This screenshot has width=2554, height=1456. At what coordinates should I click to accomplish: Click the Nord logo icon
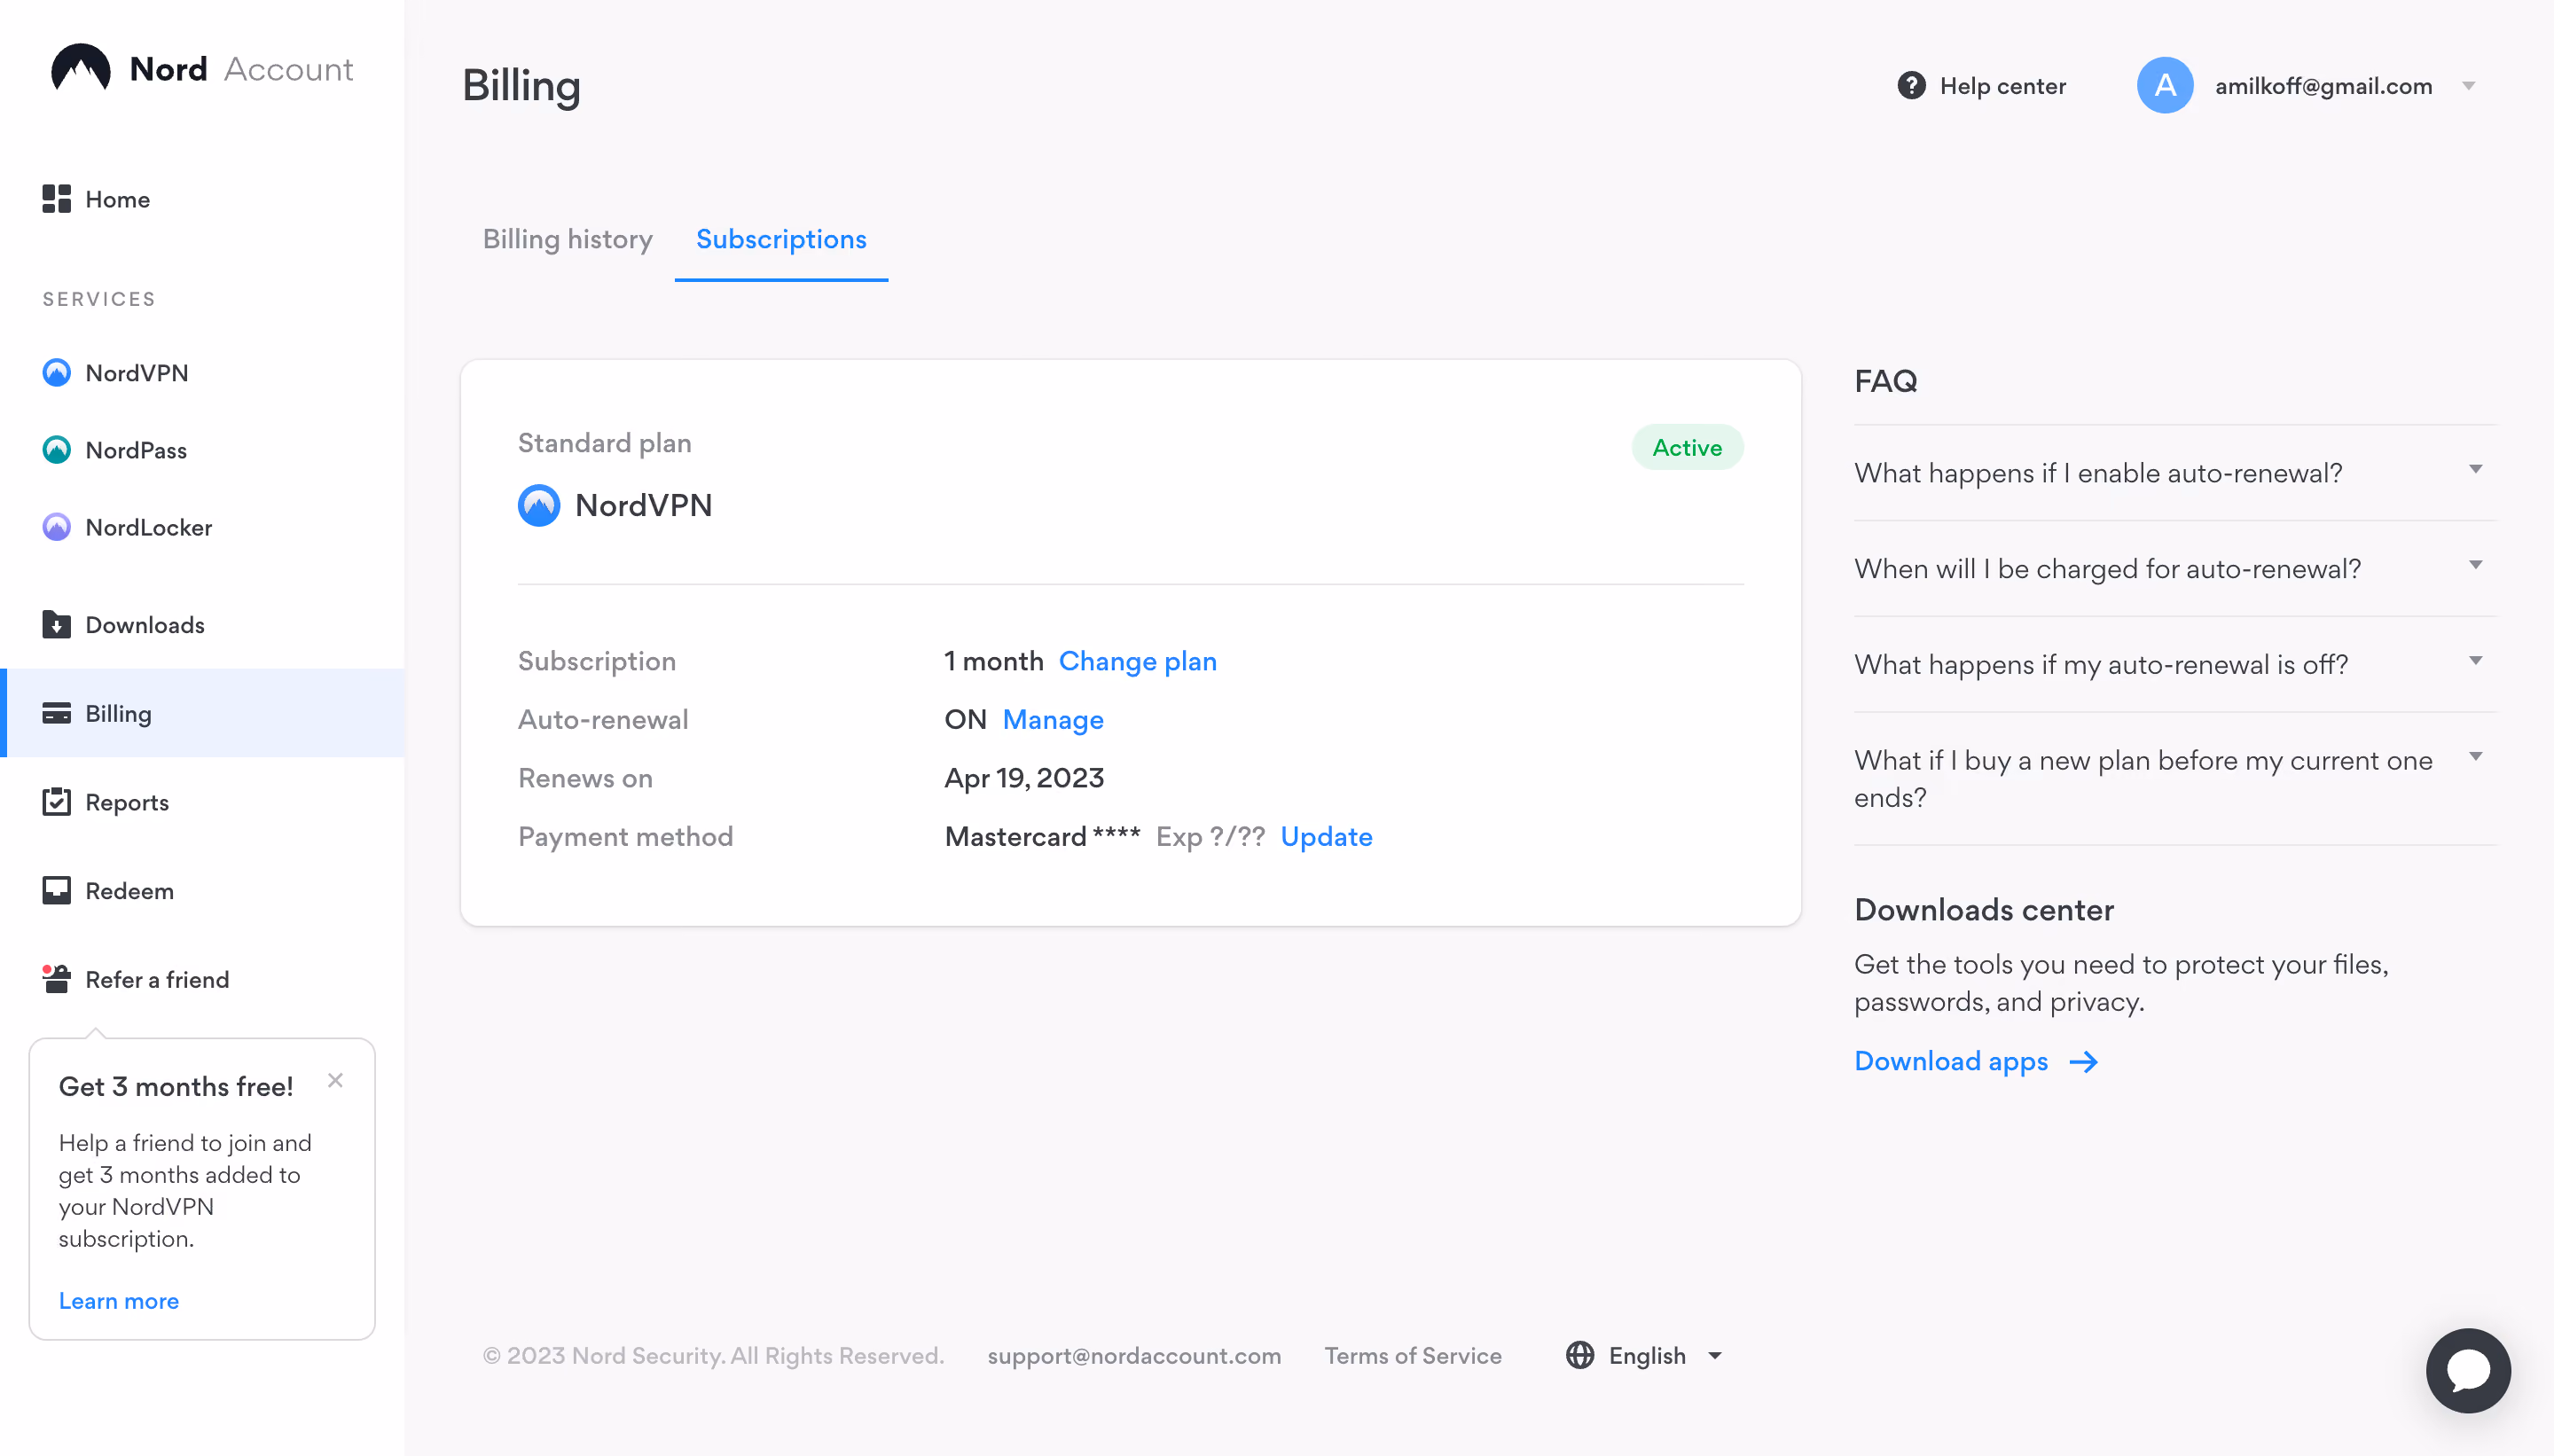coord(81,69)
